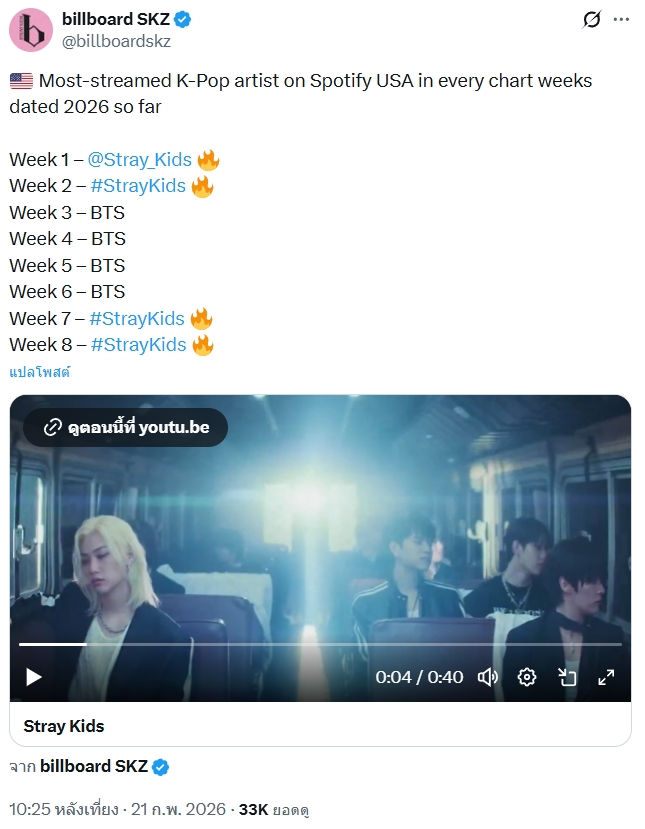645x829 pixels.
Task: Open the three-dot more options menu
Action: [621, 20]
